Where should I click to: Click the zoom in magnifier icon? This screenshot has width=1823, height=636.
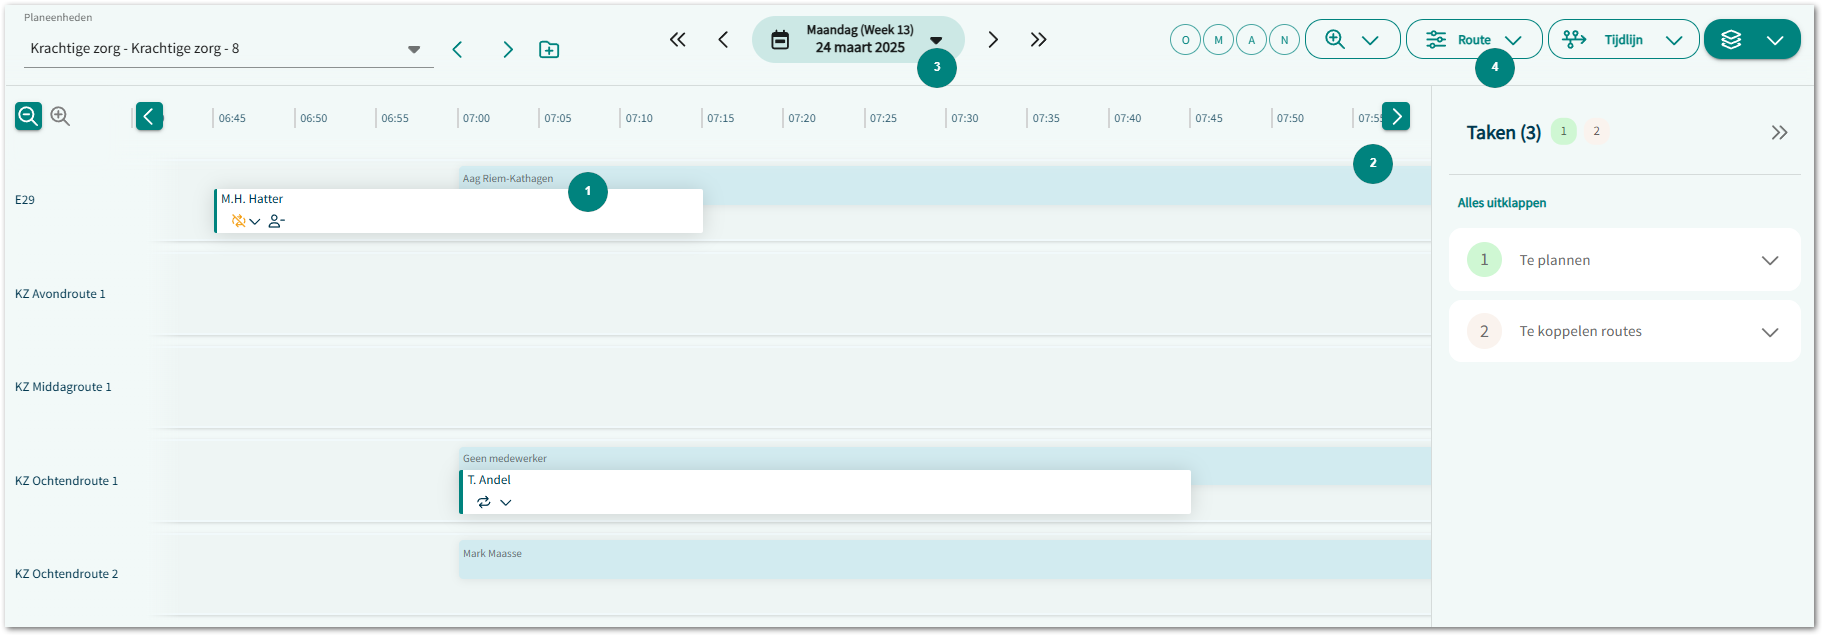coord(60,117)
